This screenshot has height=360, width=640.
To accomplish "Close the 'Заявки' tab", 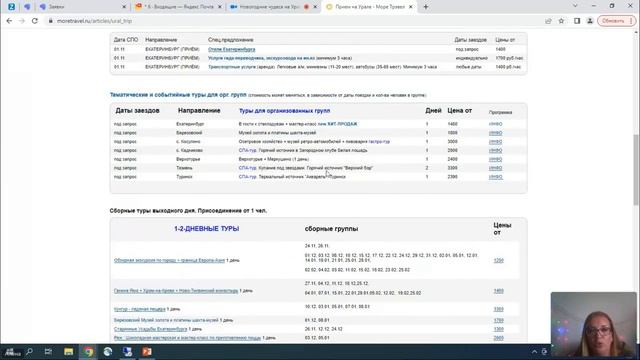I will point(124,7).
